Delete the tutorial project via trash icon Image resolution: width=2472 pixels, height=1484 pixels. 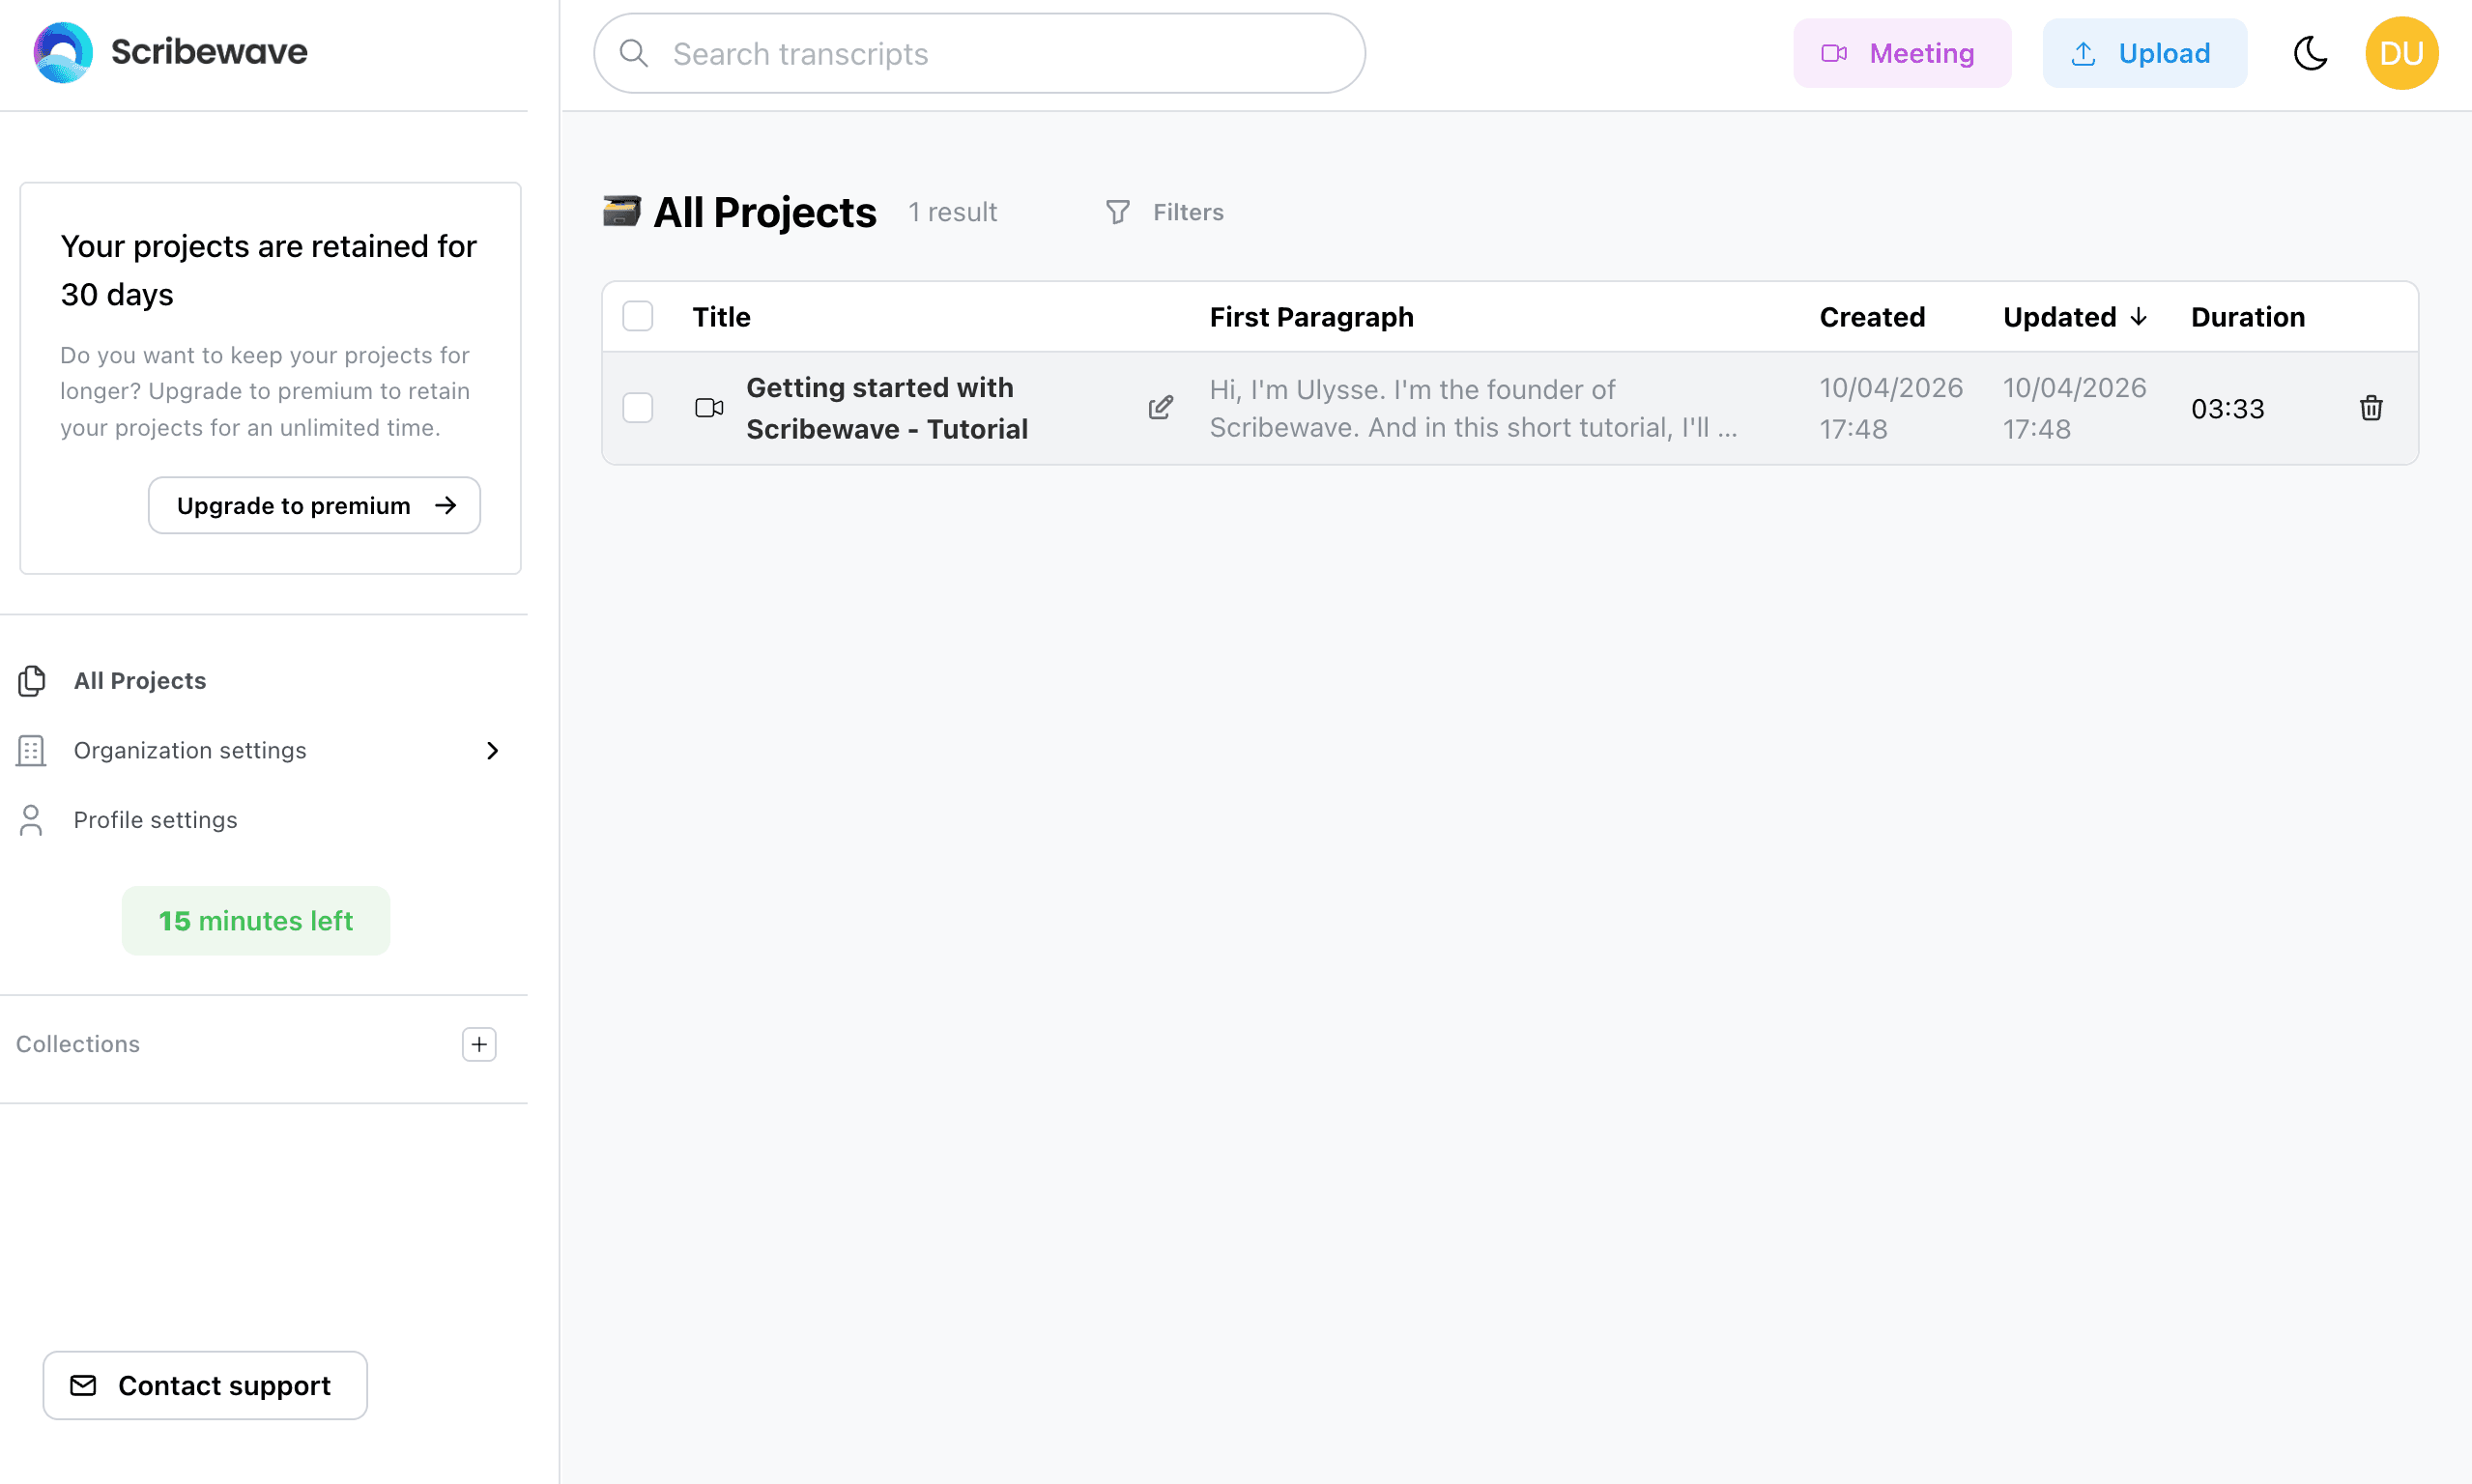[2371, 408]
